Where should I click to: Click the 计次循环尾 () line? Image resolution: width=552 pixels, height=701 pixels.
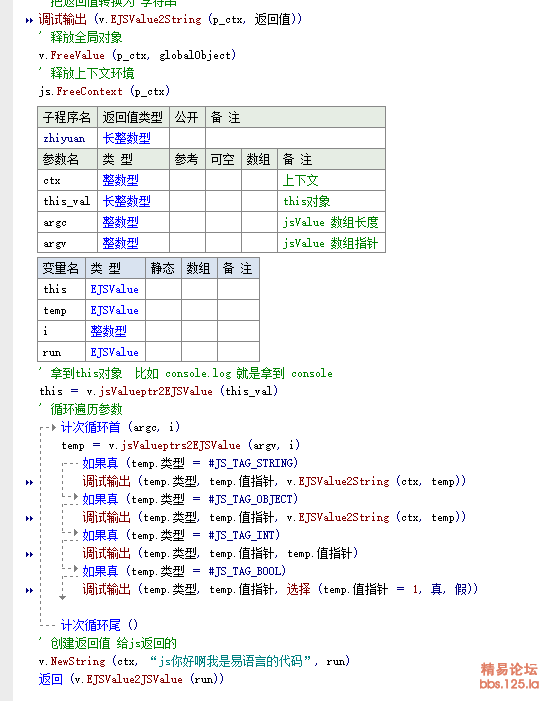click(99, 625)
